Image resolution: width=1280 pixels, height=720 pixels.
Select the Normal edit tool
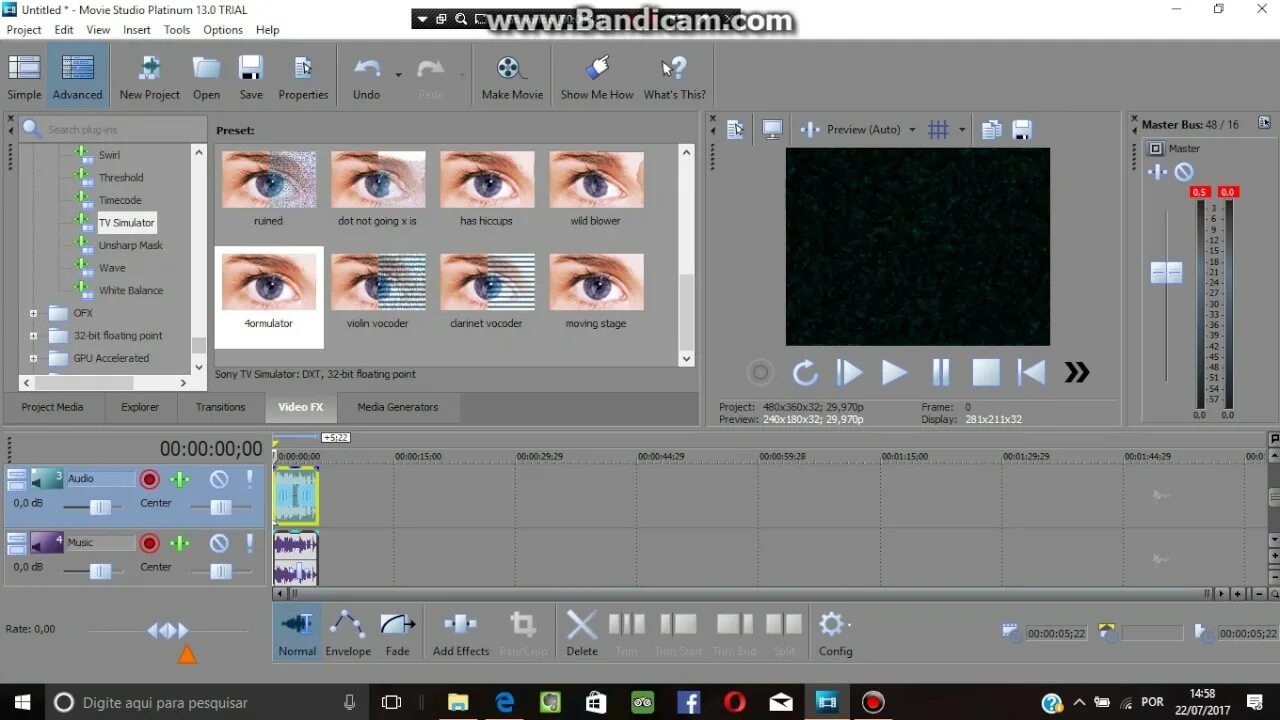pos(297,633)
